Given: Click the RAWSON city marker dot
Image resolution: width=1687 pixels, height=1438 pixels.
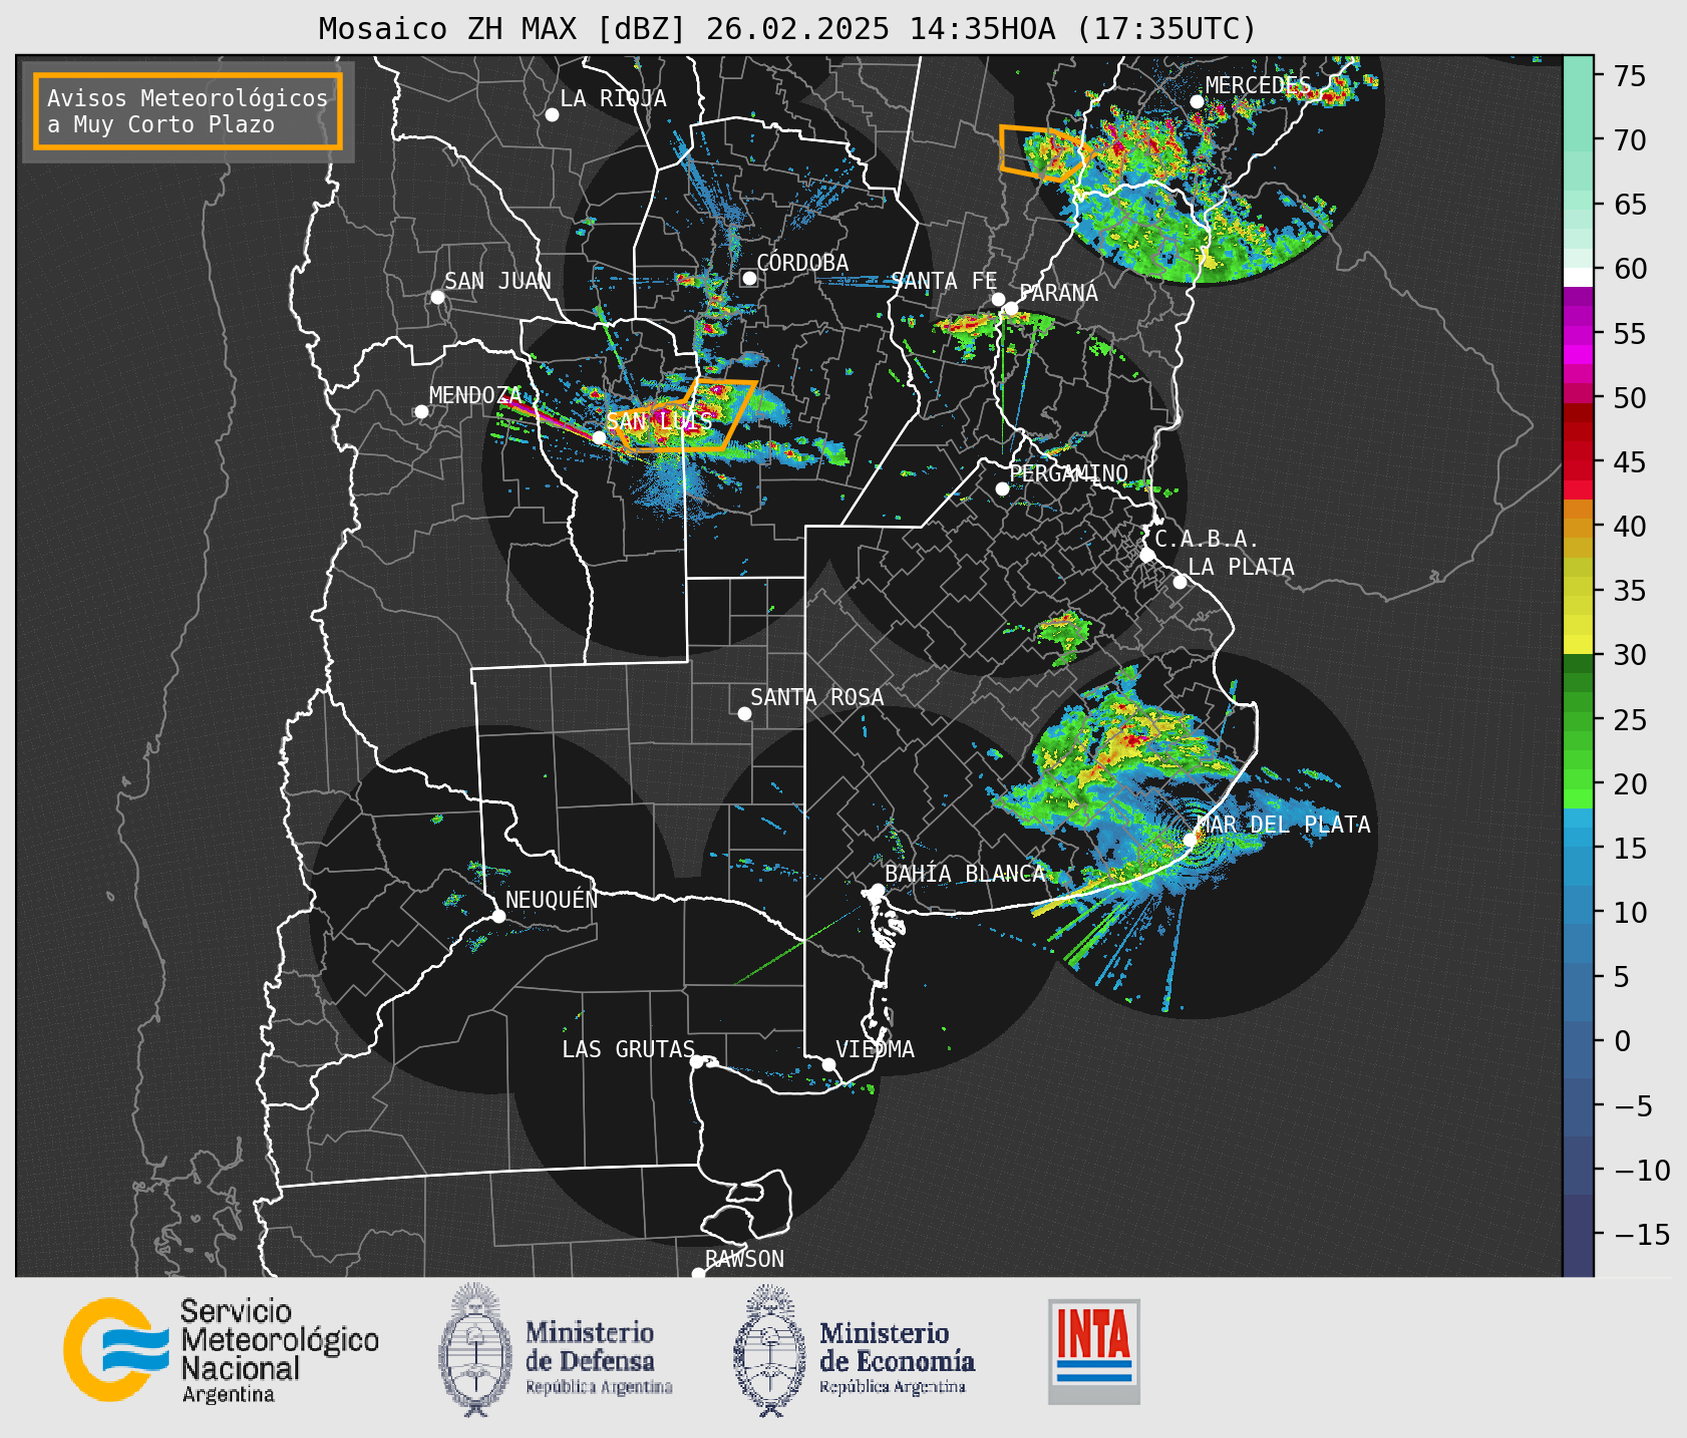Looking at the screenshot, I should point(698,1274).
